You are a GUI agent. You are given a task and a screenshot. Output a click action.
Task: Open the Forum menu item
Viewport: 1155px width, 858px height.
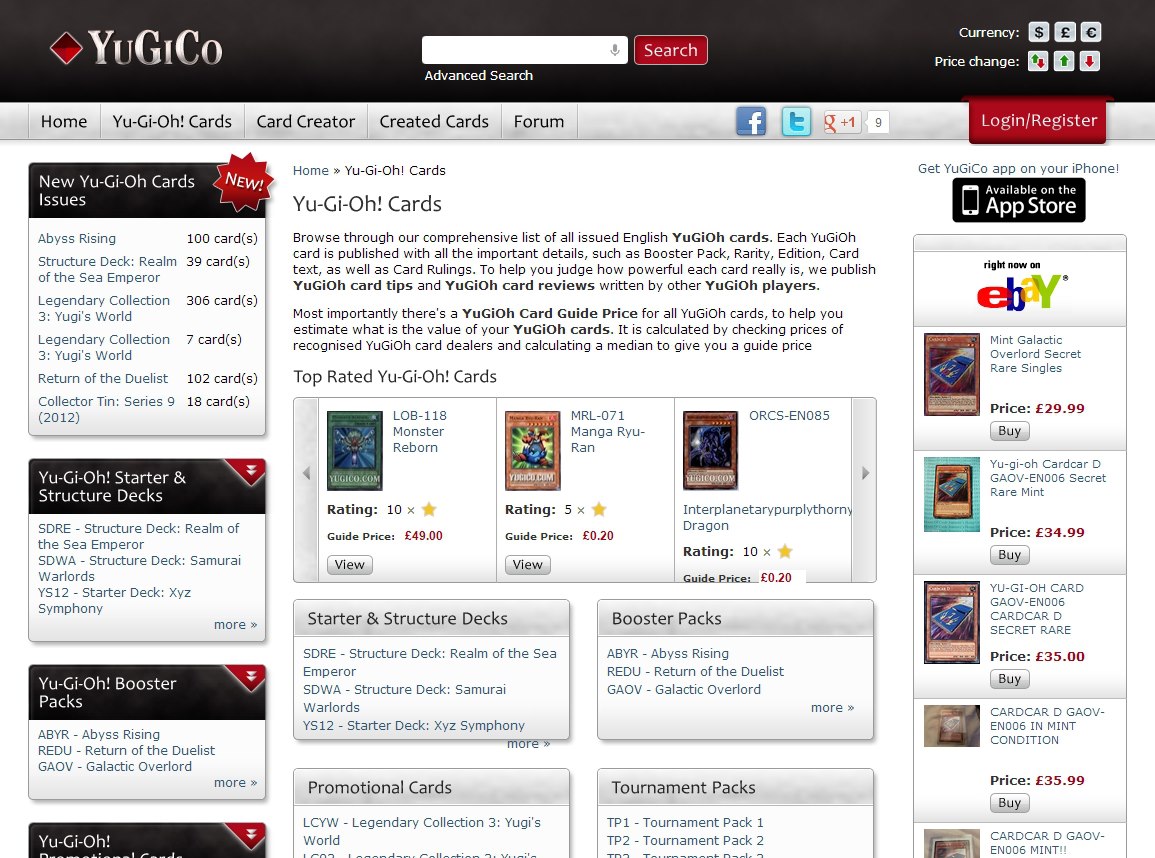click(538, 122)
